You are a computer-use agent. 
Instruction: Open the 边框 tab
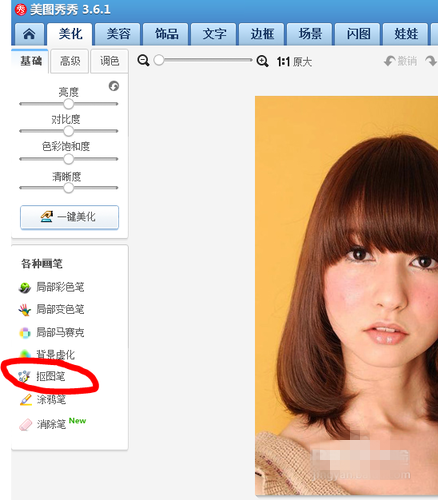pyautogui.click(x=262, y=34)
